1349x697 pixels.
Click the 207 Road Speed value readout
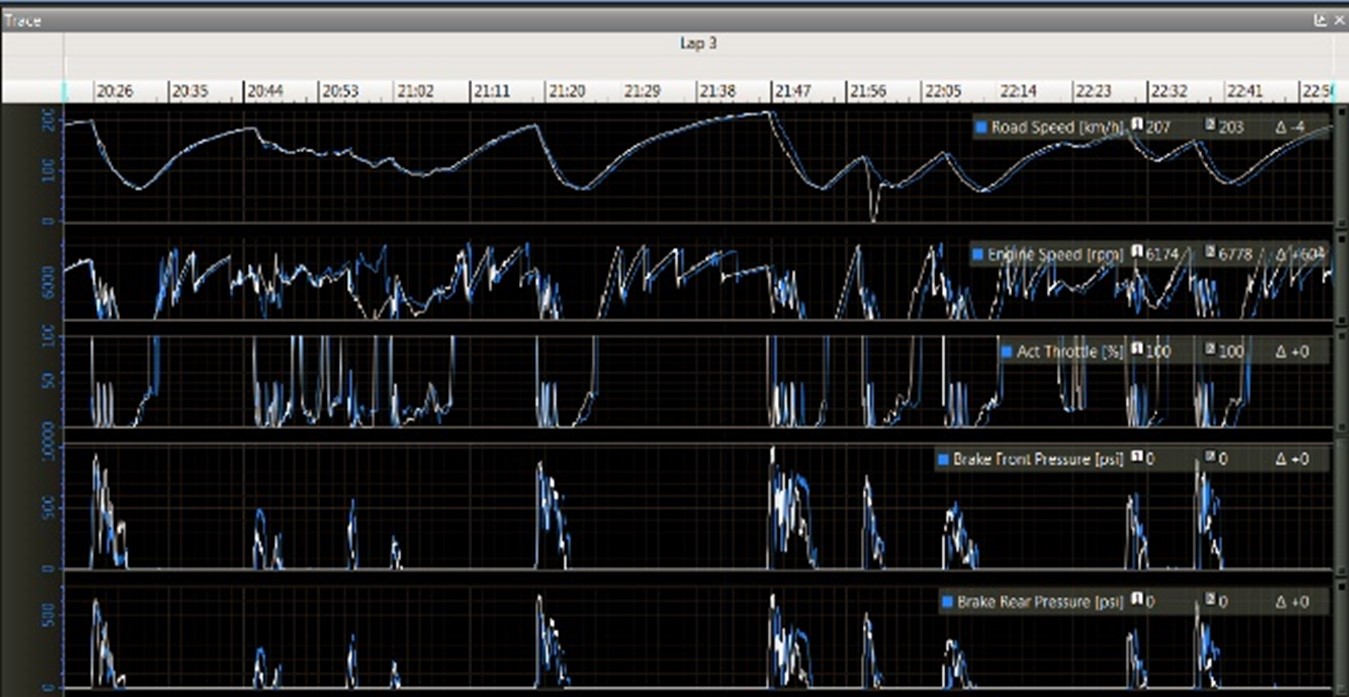pos(1160,127)
